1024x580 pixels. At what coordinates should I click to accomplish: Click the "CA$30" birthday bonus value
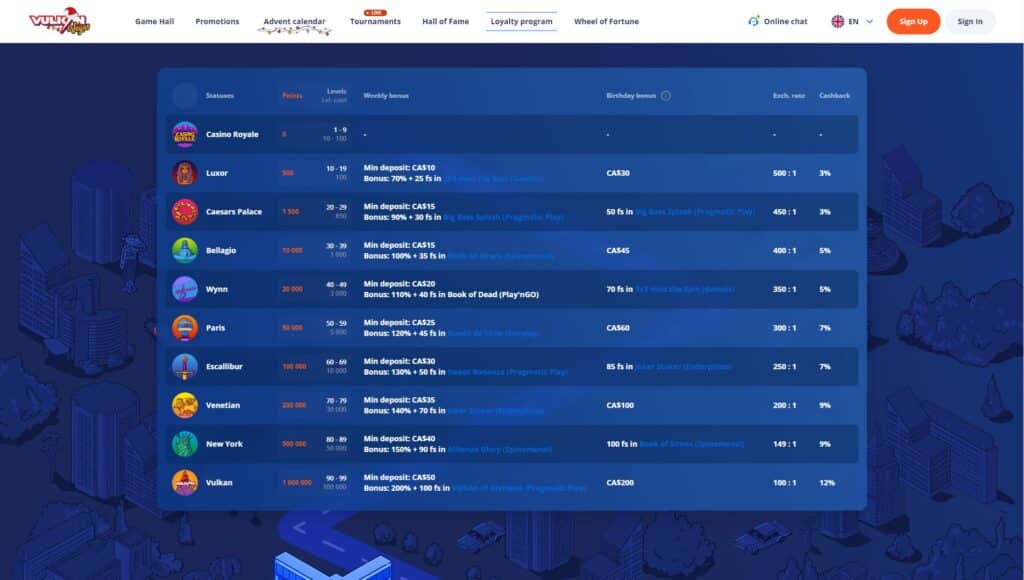[x=618, y=173]
